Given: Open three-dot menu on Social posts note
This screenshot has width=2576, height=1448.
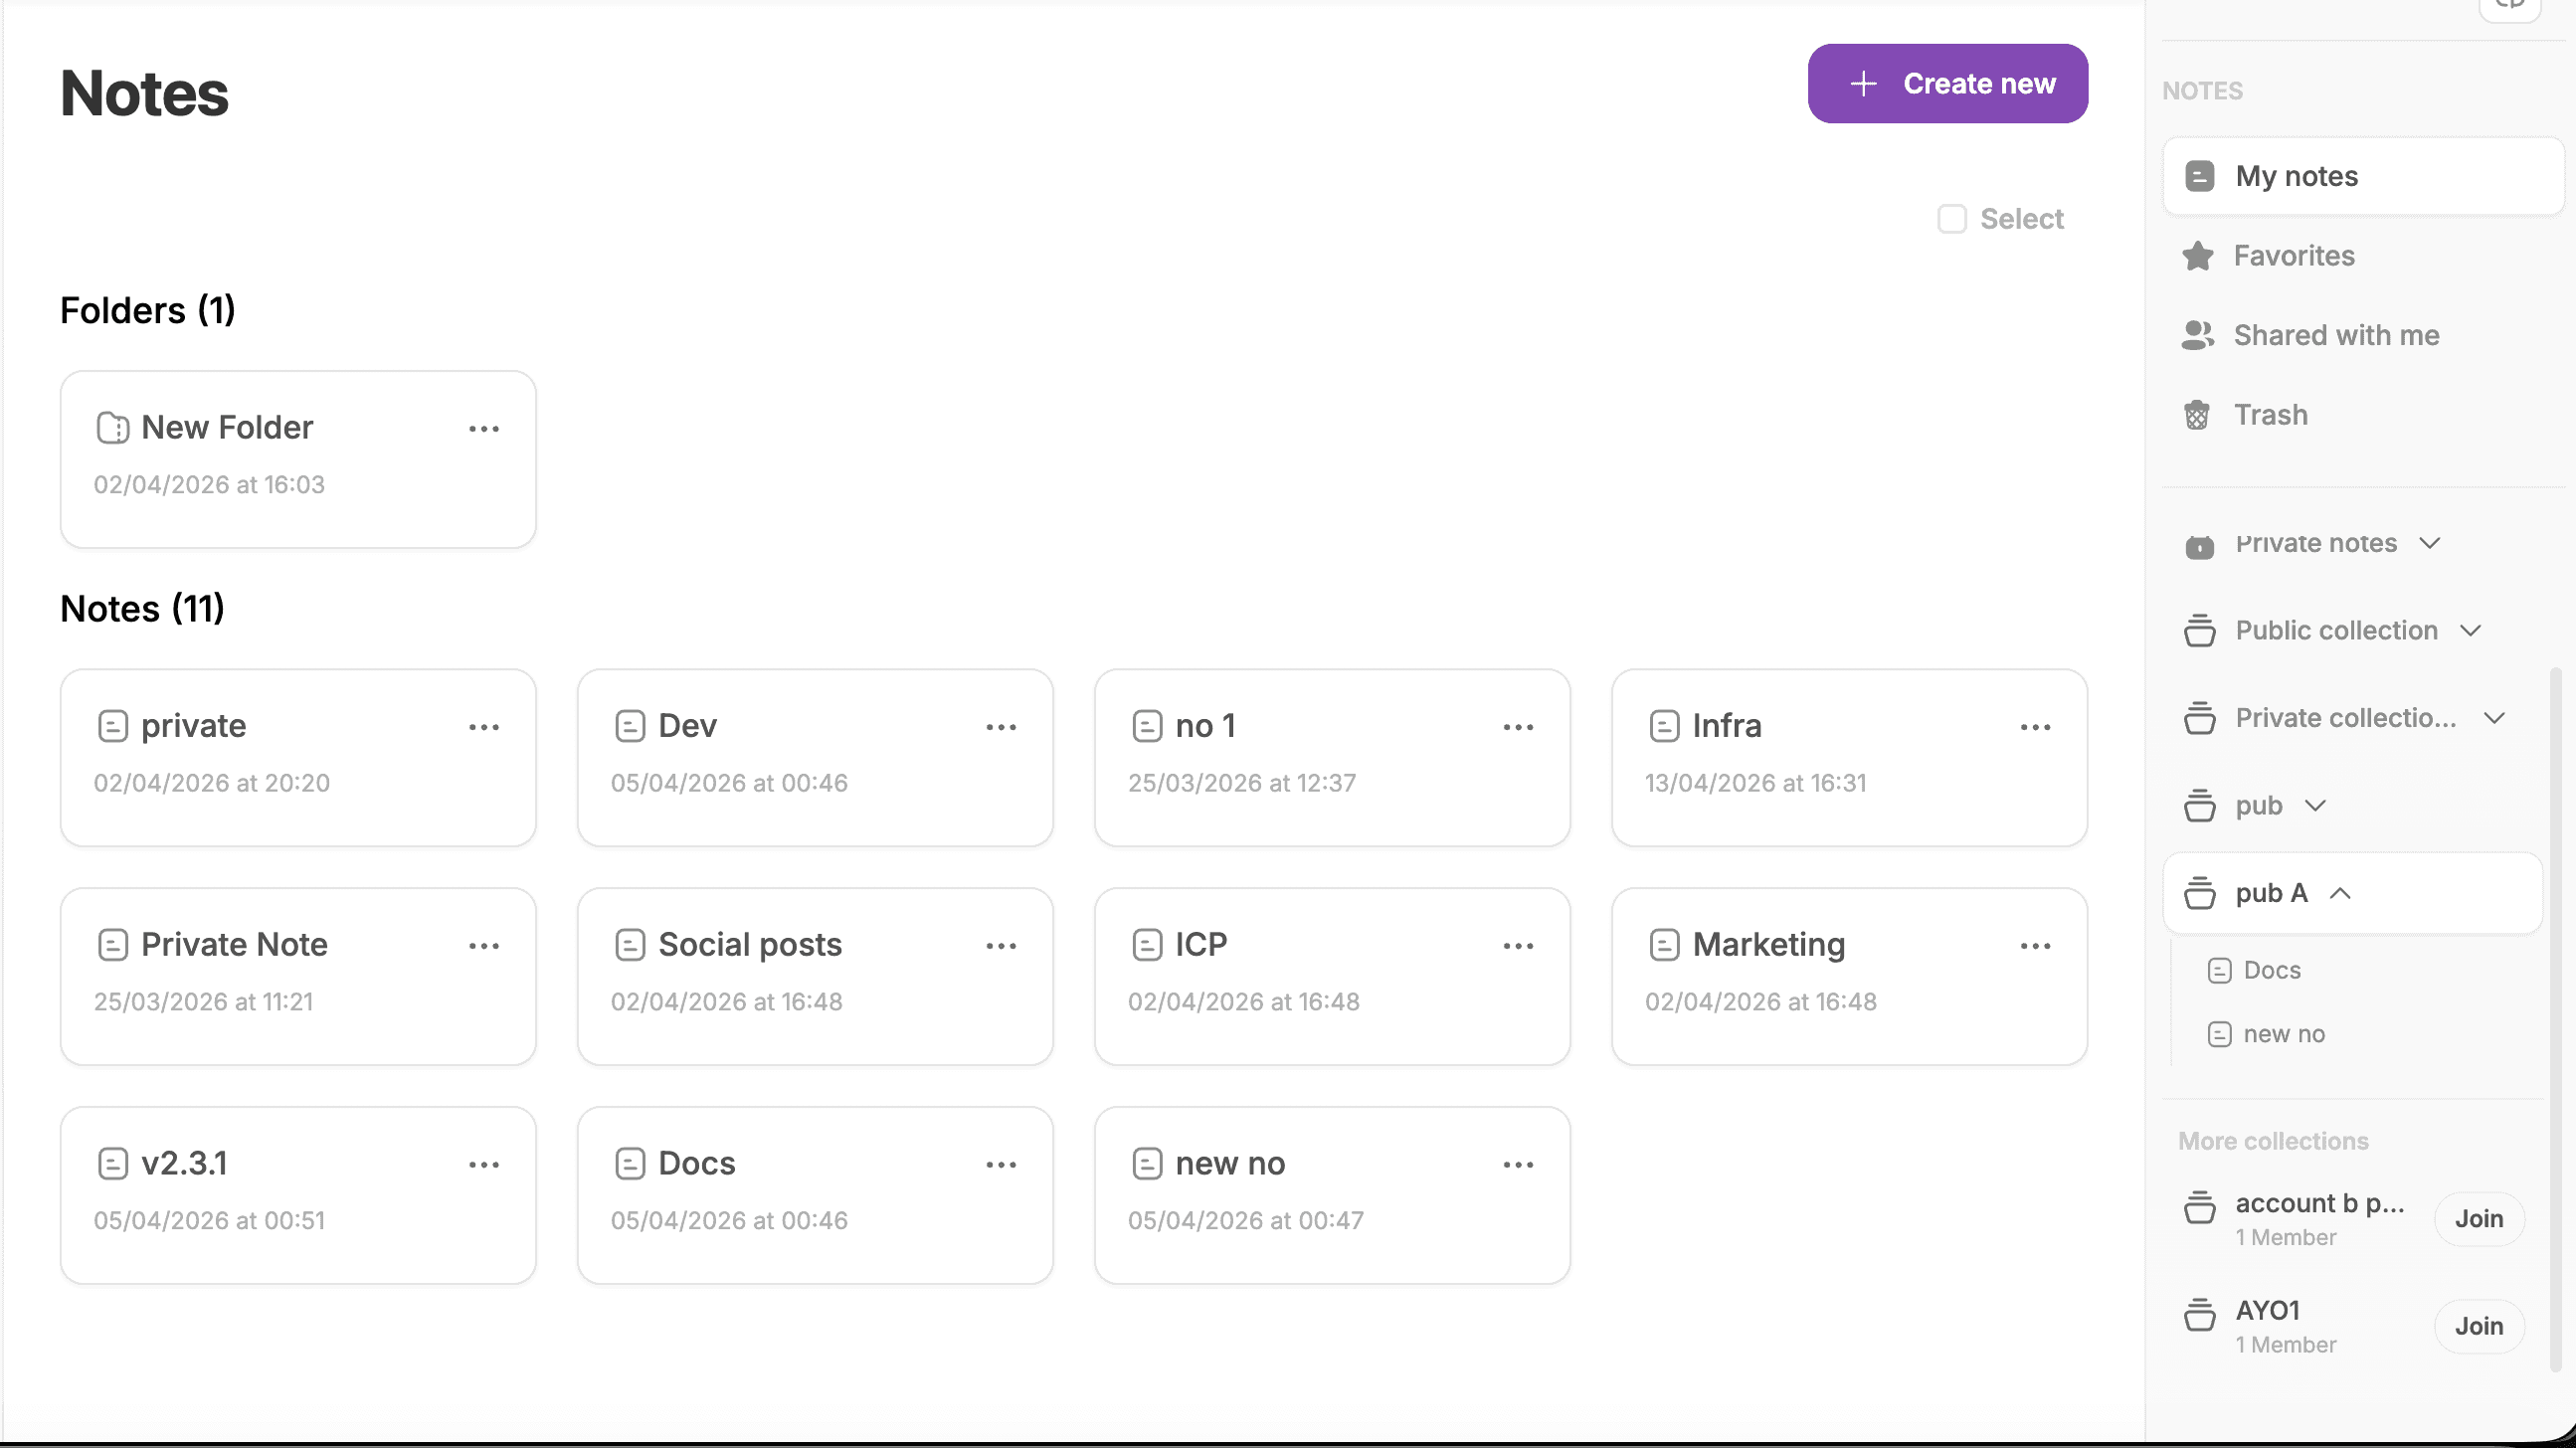Looking at the screenshot, I should tap(1001, 946).
